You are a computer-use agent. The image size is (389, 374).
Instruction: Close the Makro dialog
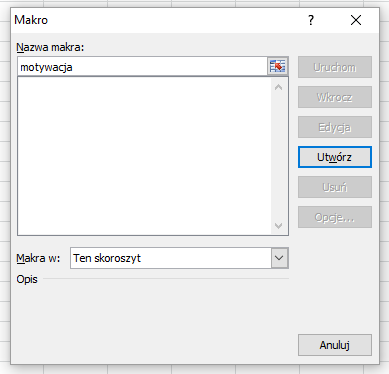(356, 20)
